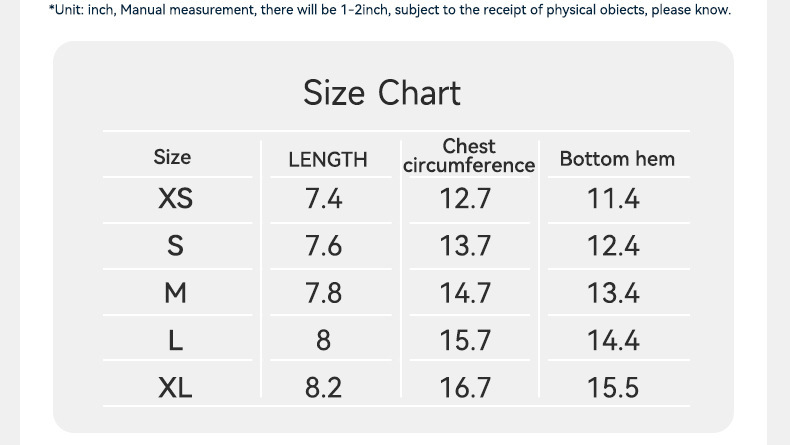Click the 12.7 chest circumference value

pos(466,199)
